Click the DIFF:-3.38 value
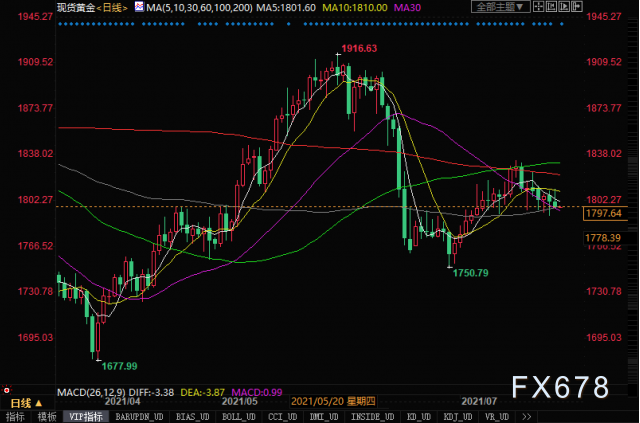This screenshot has width=640, height=423. [151, 392]
